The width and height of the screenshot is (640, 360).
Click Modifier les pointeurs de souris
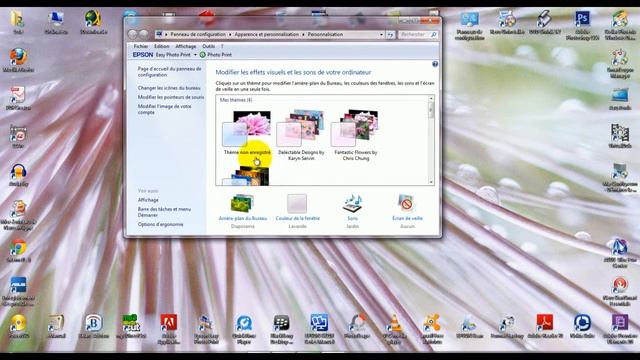(x=171, y=97)
